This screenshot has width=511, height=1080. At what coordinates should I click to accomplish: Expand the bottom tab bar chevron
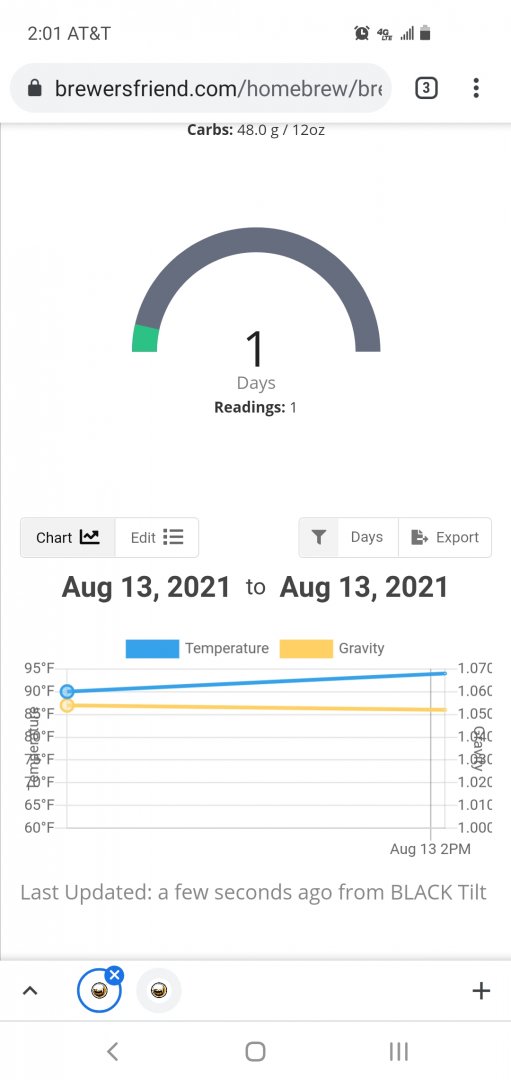(x=30, y=991)
